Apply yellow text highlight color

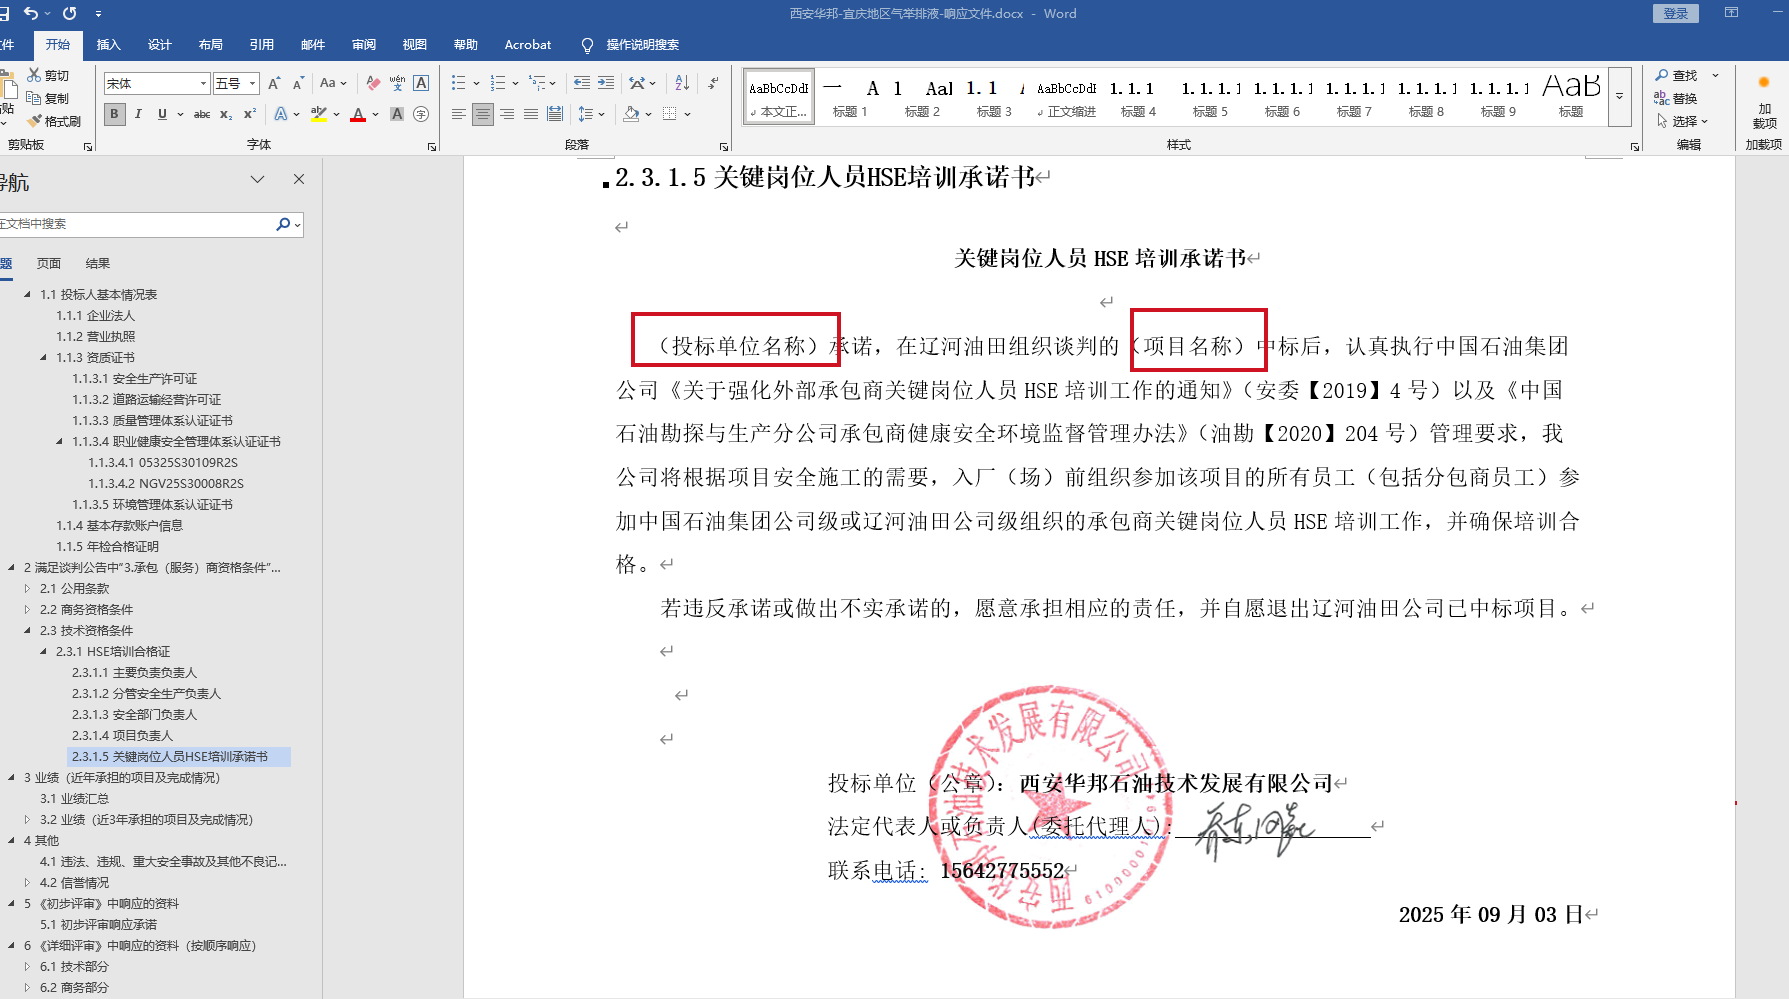pyautogui.click(x=319, y=114)
